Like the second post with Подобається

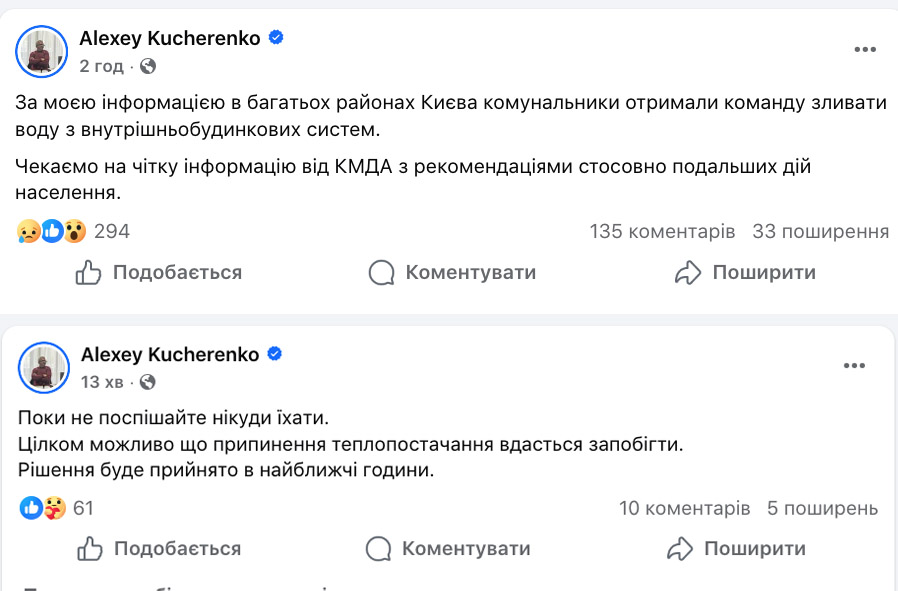160,548
